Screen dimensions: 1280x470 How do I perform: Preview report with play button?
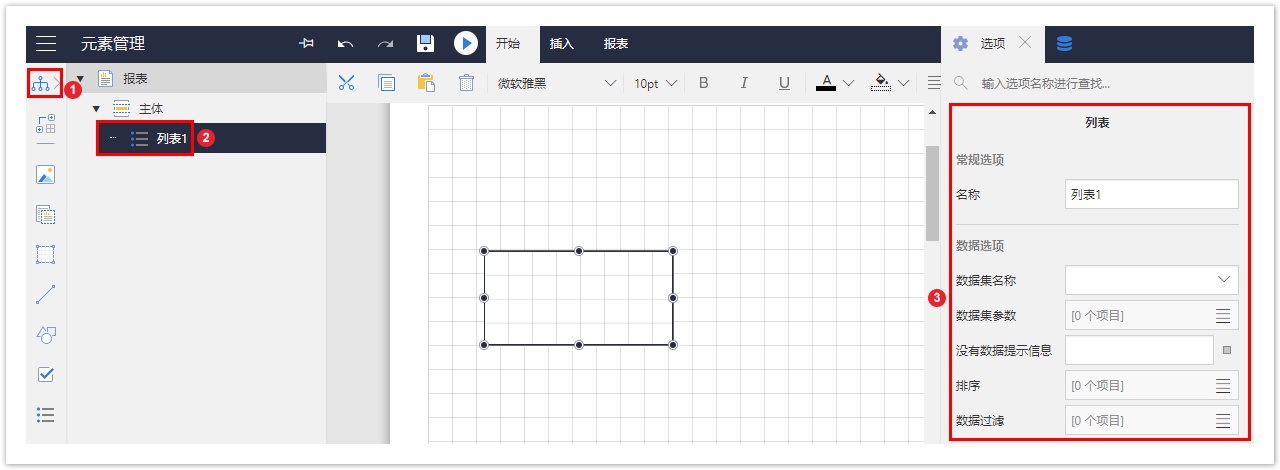coord(466,43)
